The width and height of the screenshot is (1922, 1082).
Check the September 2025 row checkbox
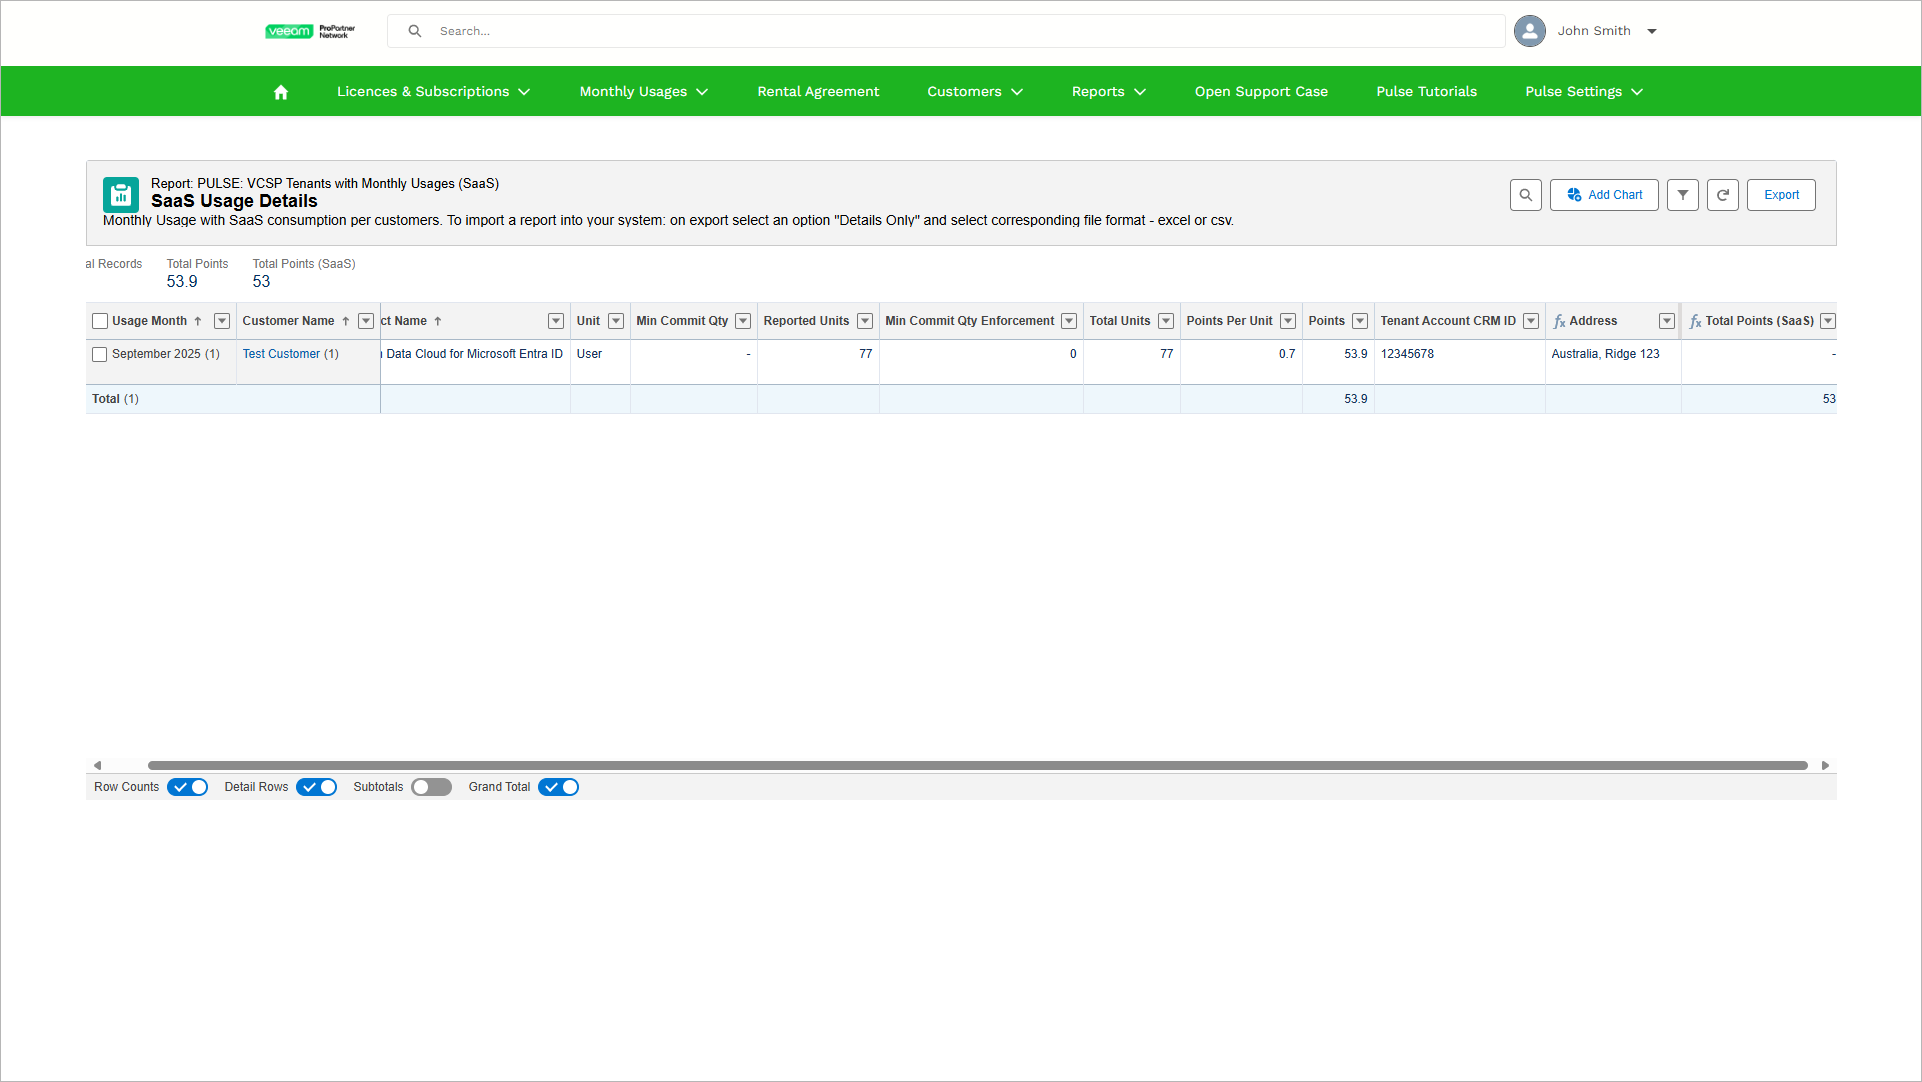(100, 354)
